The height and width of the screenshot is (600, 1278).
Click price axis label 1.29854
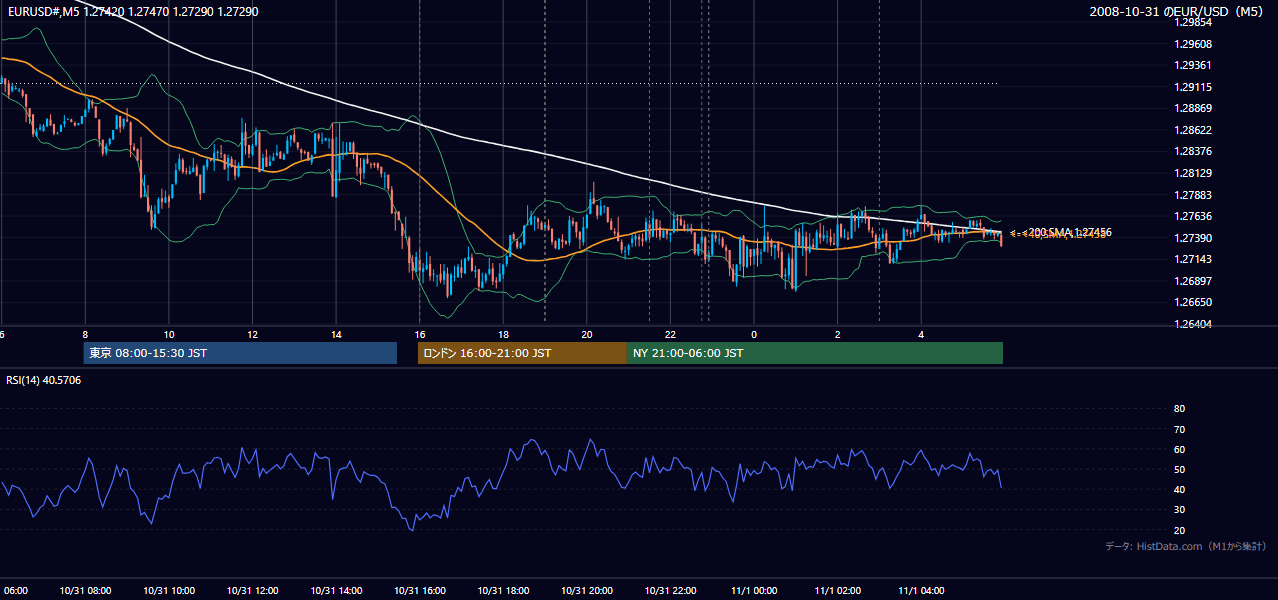(x=1193, y=22)
